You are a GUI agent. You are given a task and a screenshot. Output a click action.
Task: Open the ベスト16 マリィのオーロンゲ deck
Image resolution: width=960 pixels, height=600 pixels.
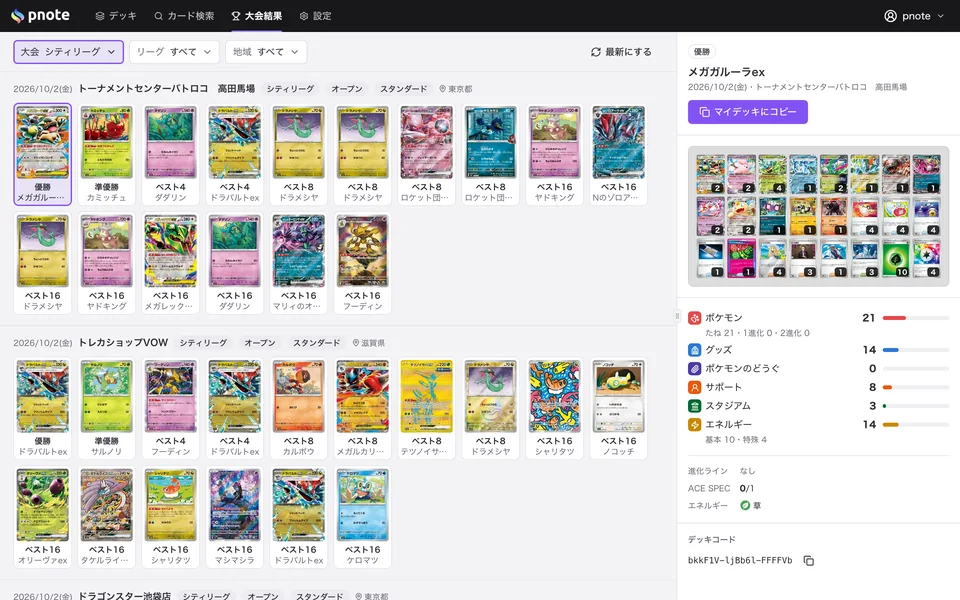coord(299,263)
